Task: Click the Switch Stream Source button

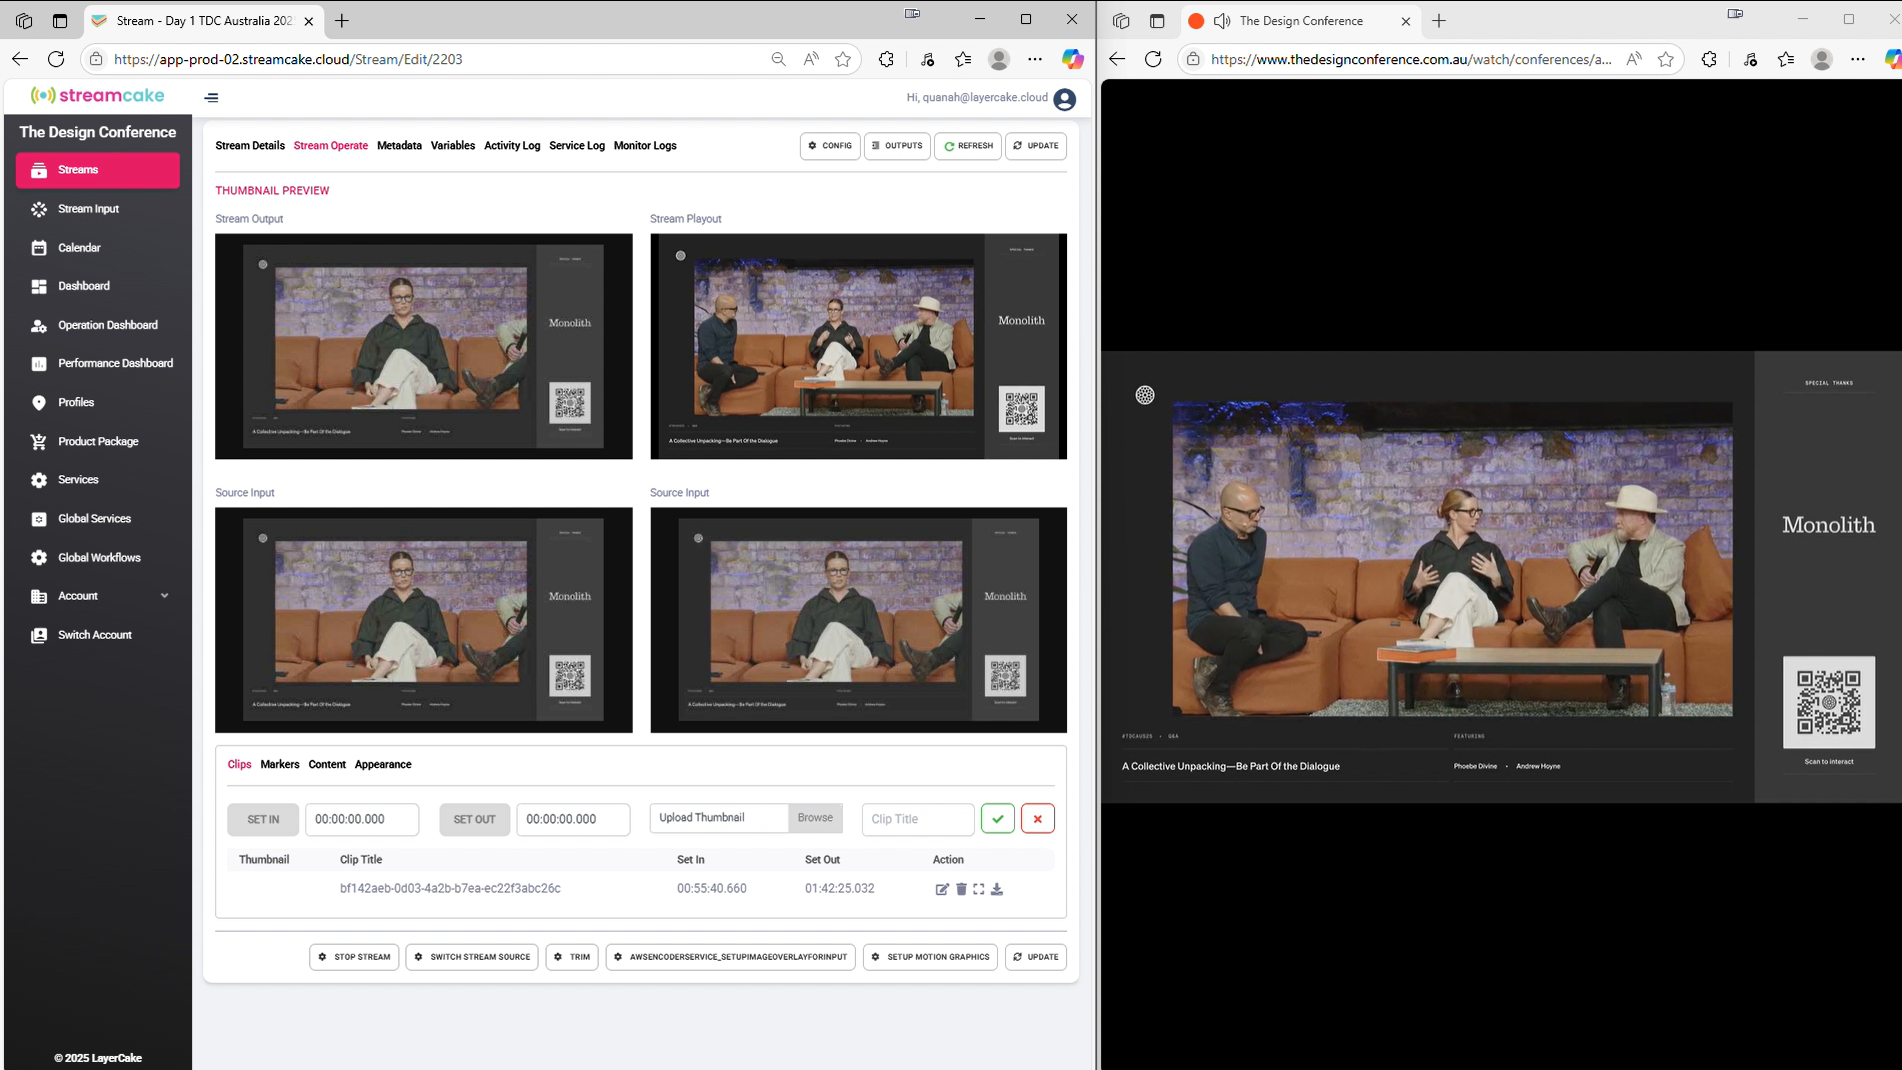Action: (472, 957)
